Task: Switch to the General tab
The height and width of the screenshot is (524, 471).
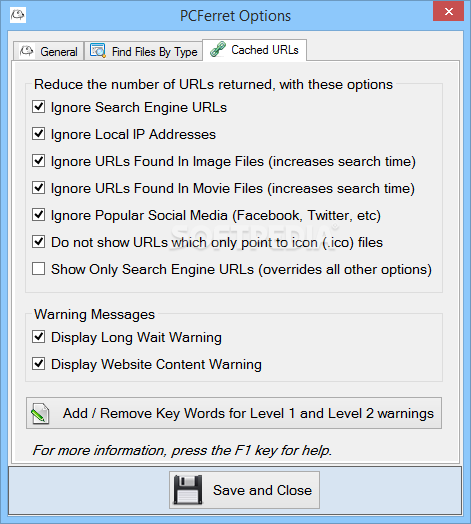Action: pos(48,51)
